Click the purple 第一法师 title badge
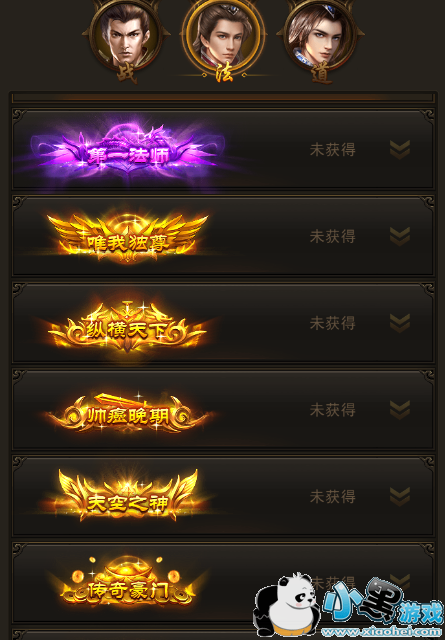Screen dimensions: 445x640 pos(128,152)
